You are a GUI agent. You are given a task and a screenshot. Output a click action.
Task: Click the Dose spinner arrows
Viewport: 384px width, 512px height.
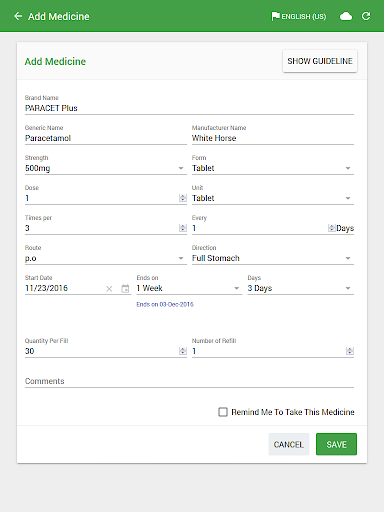click(x=183, y=198)
